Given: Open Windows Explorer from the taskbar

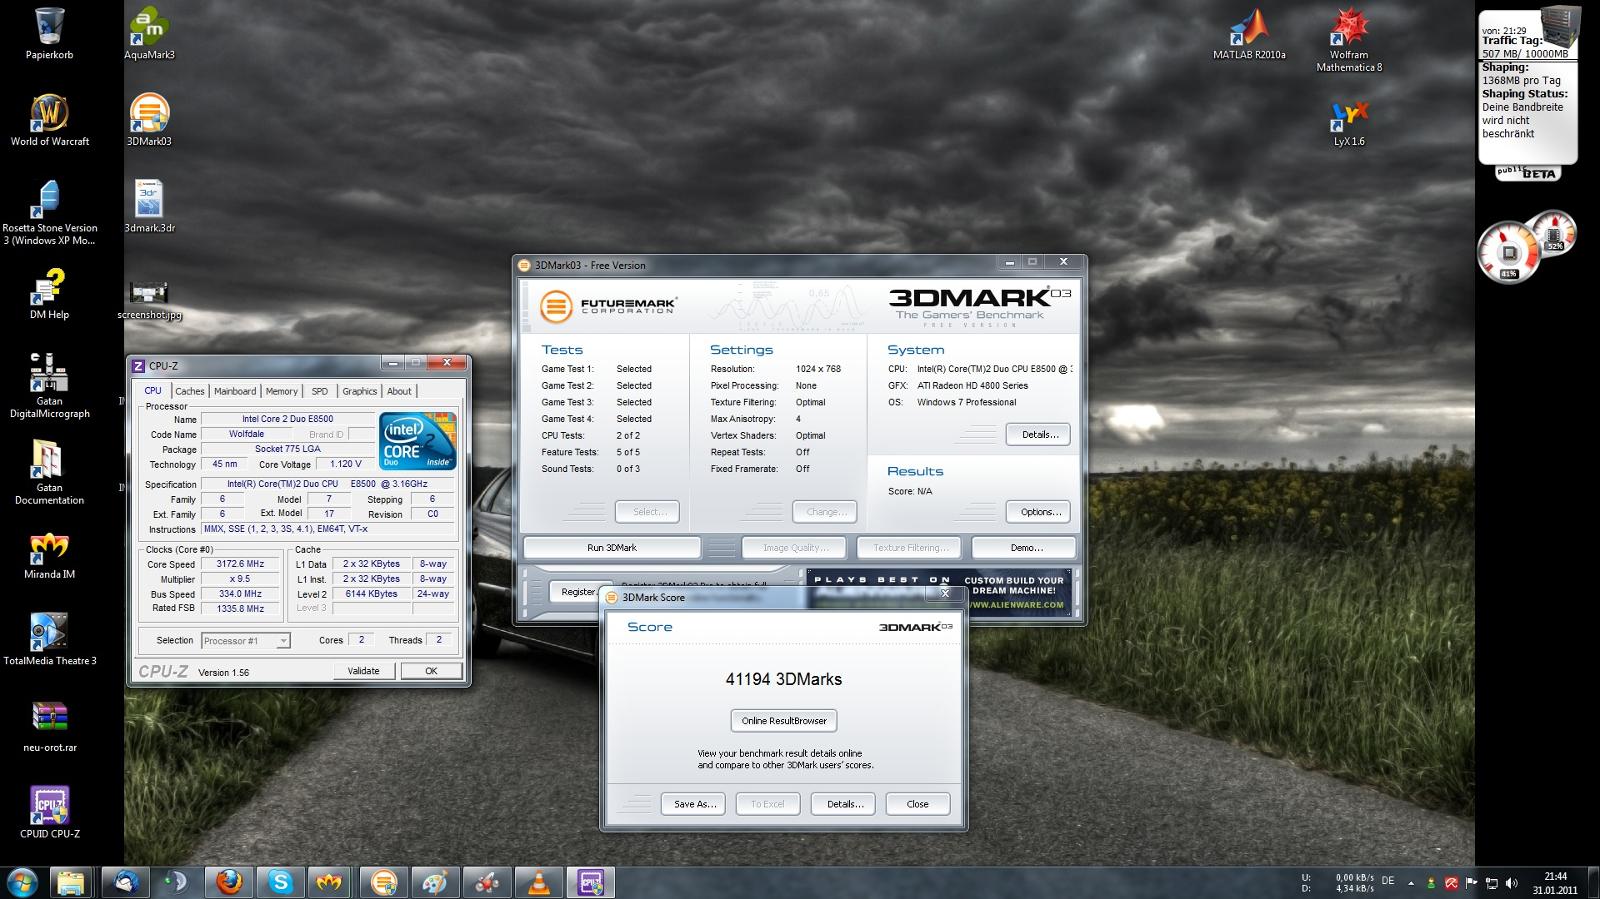Looking at the screenshot, I should pos(70,882).
